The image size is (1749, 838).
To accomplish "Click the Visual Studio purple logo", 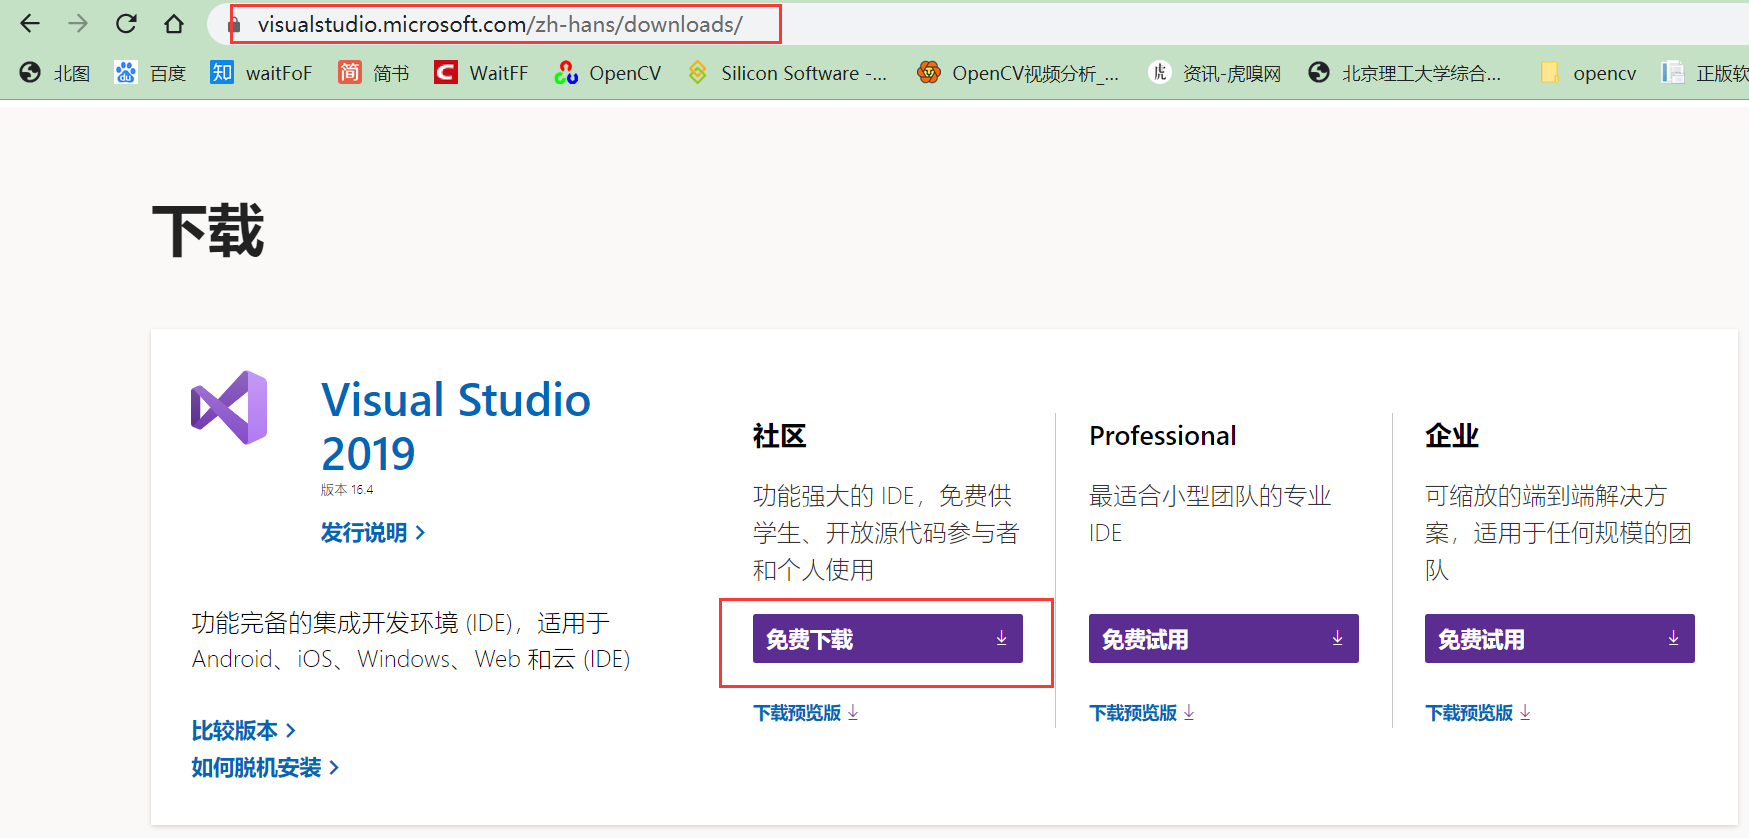I will pos(229,407).
